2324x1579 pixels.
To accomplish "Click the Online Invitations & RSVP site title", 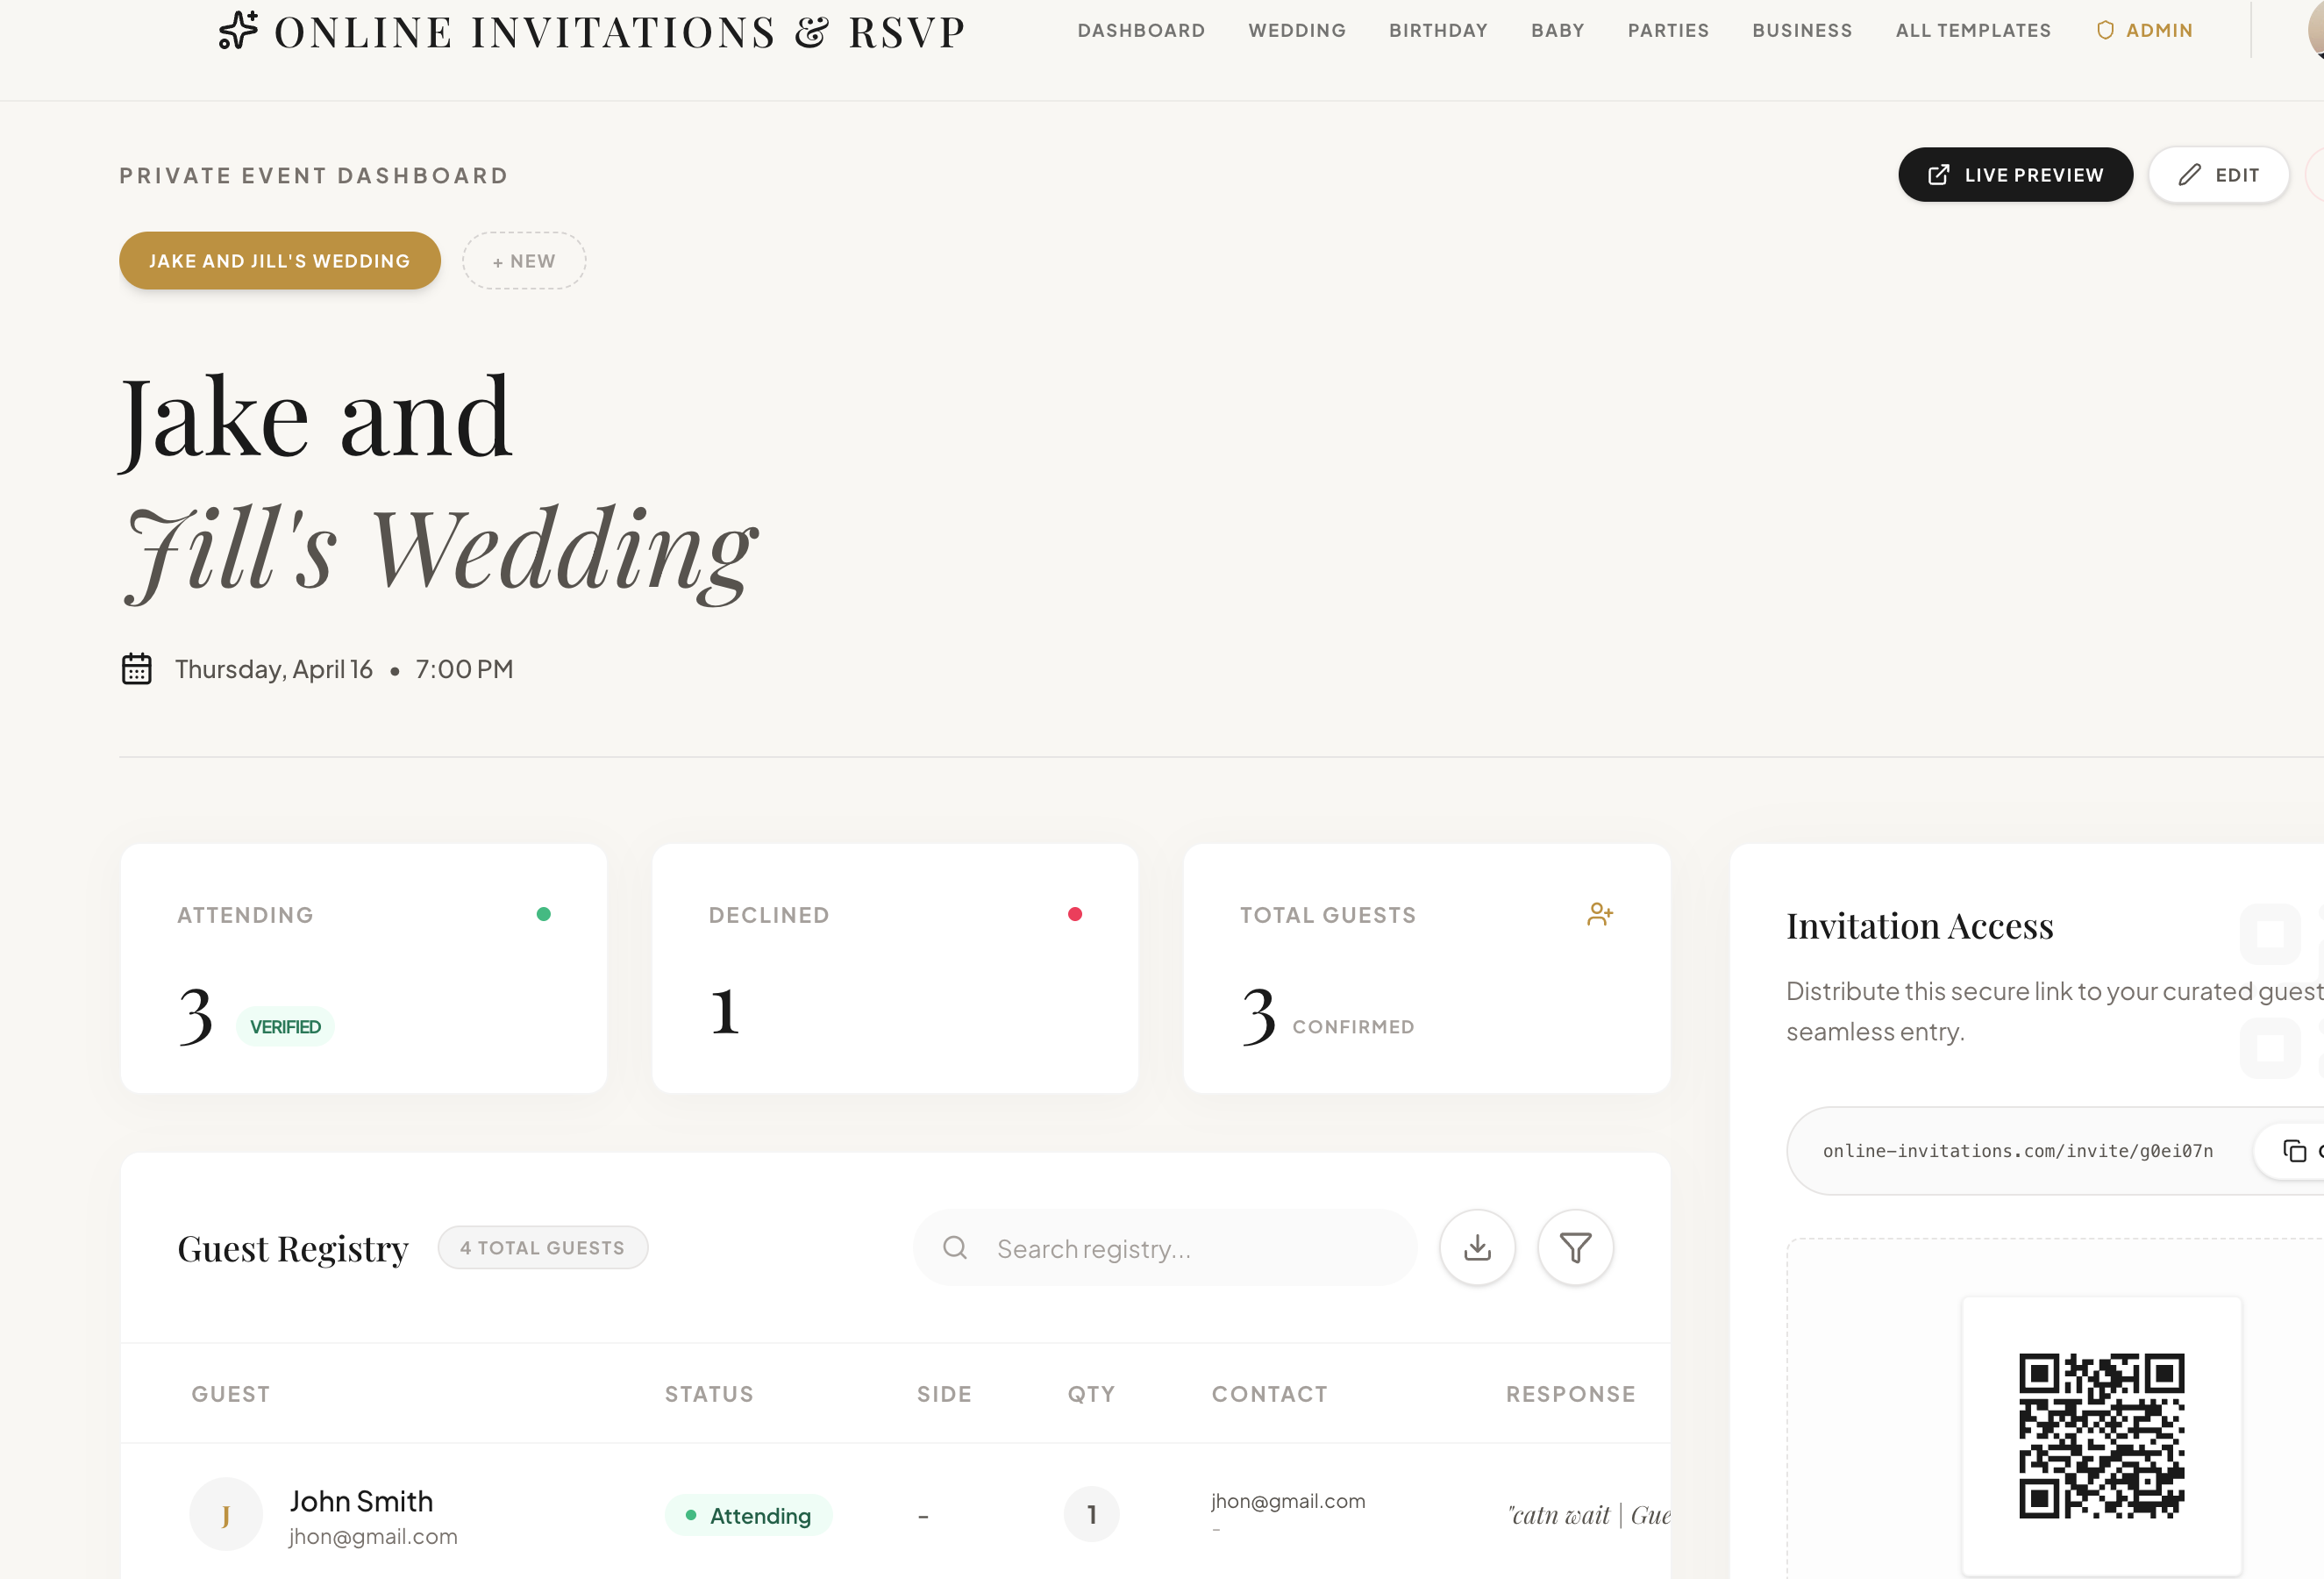I will tap(620, 32).
